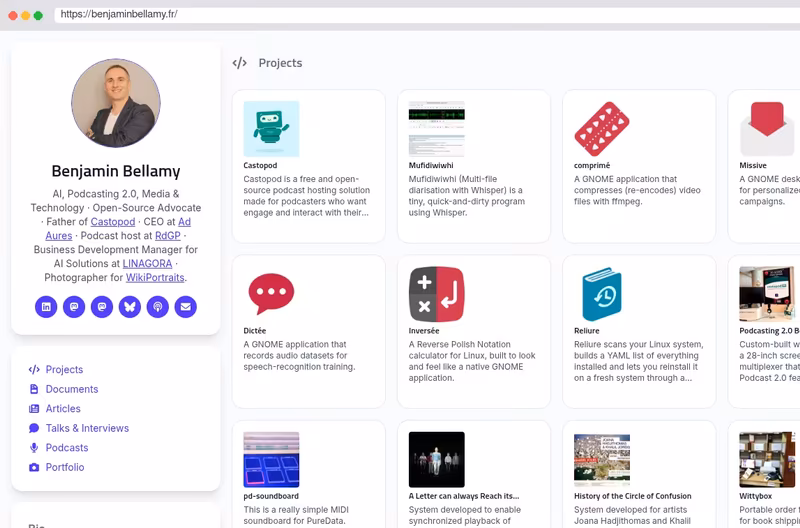
Task: Open the Podcasting 2.0 photo thumbnail
Action: coord(767,294)
